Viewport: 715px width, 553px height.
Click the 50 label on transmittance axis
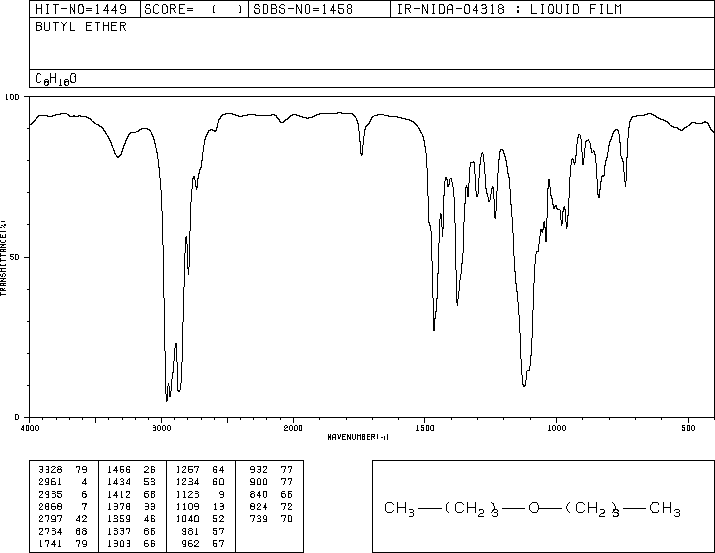(x=15, y=257)
